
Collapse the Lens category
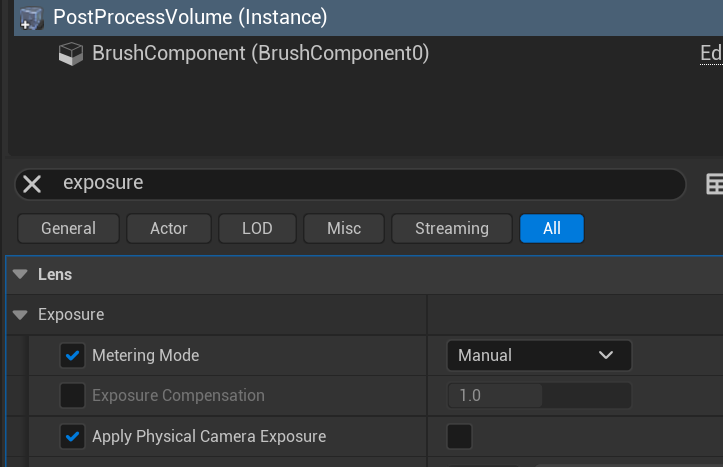tap(20, 274)
